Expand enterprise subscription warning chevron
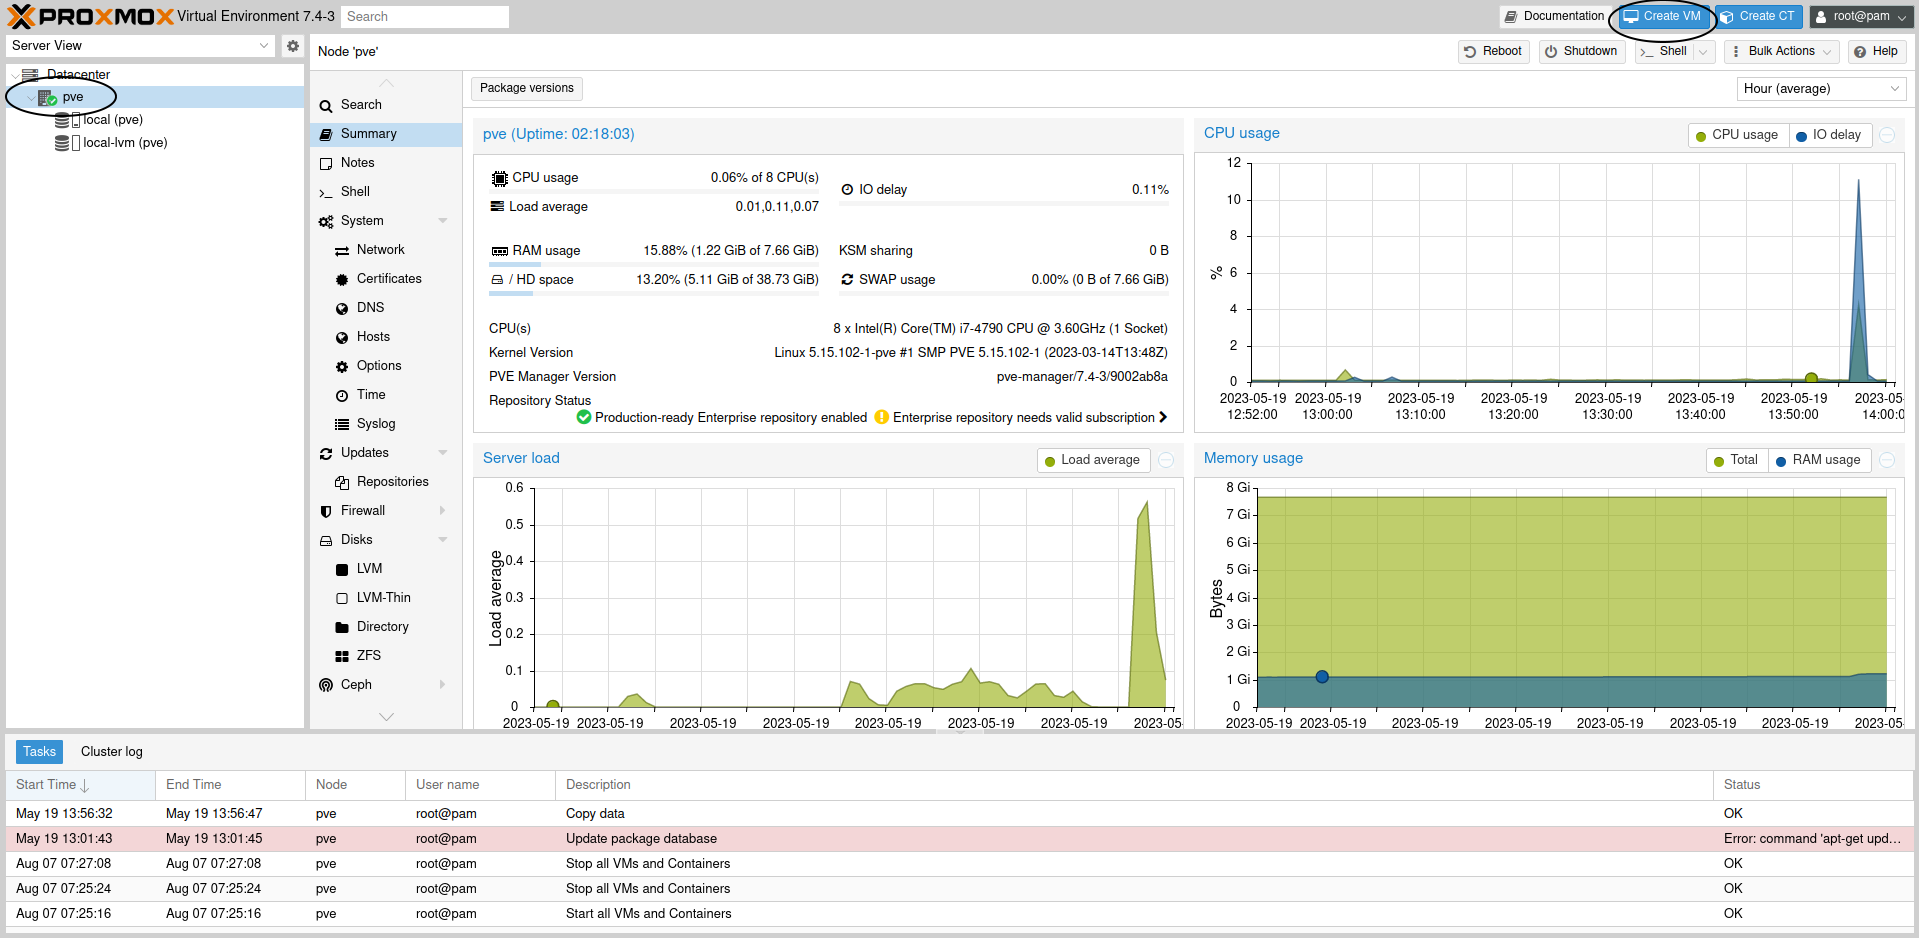This screenshot has height=938, width=1919. point(1163,417)
